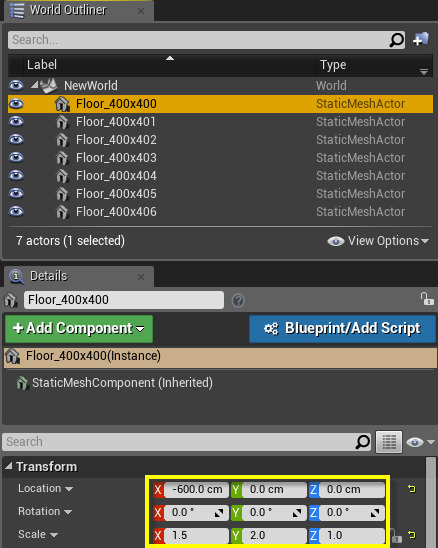The height and width of the screenshot is (548, 438).
Task: Open the property matrix grid button
Action: pos(389,442)
